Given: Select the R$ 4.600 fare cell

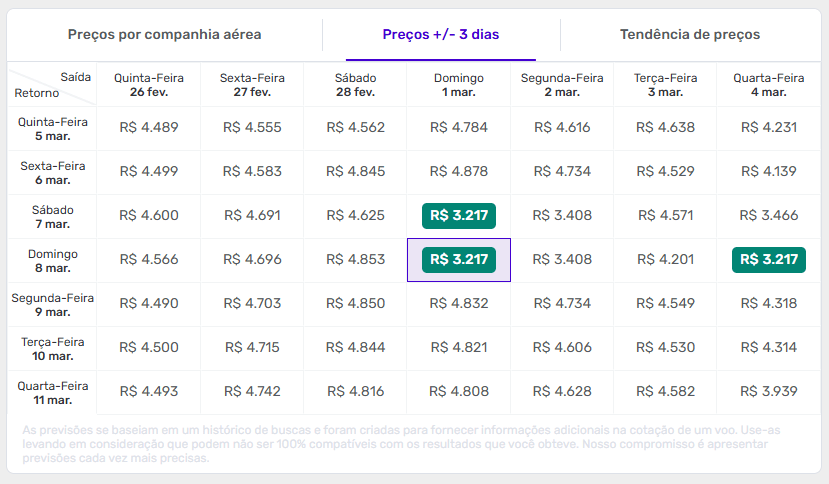Looking at the screenshot, I should 149,216.
